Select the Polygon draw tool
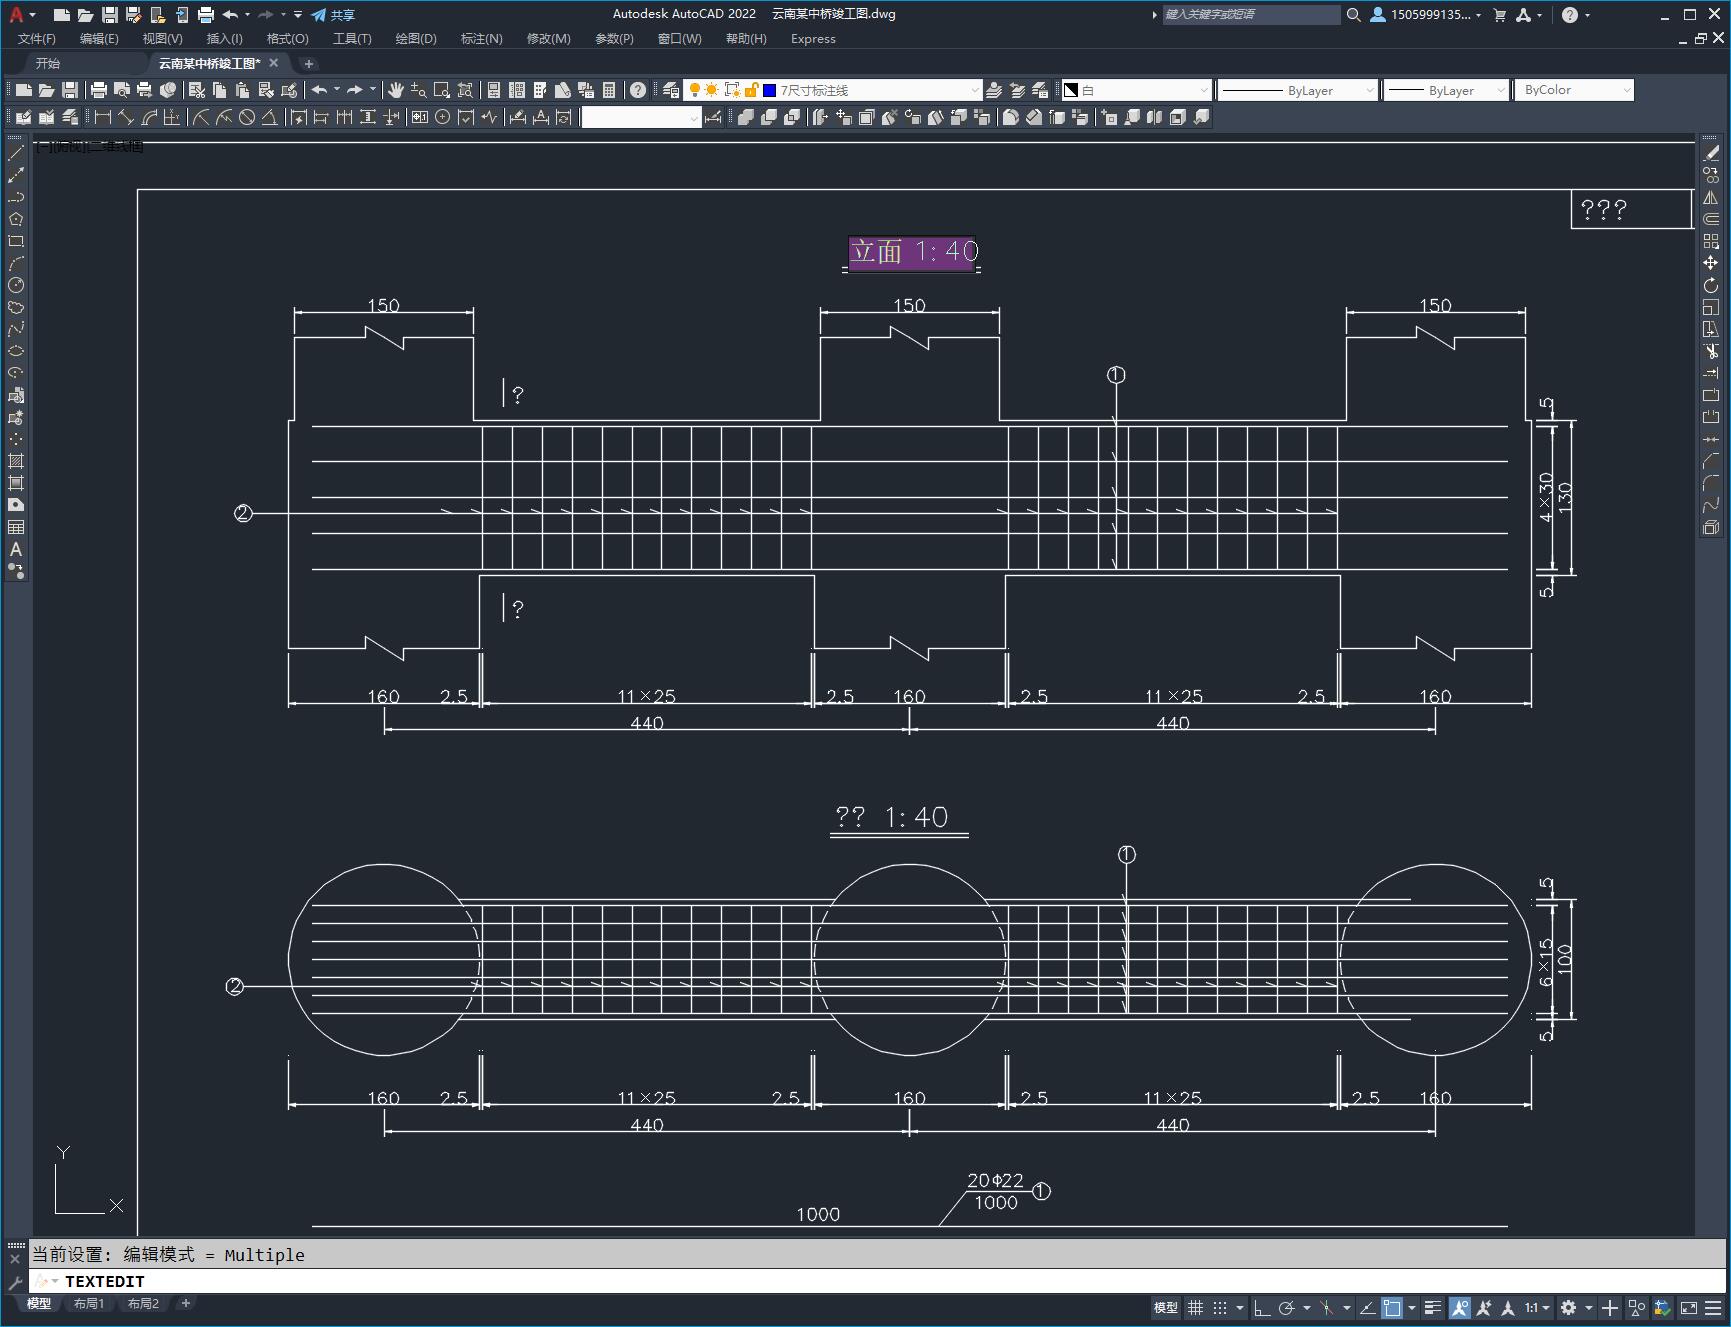 16,219
